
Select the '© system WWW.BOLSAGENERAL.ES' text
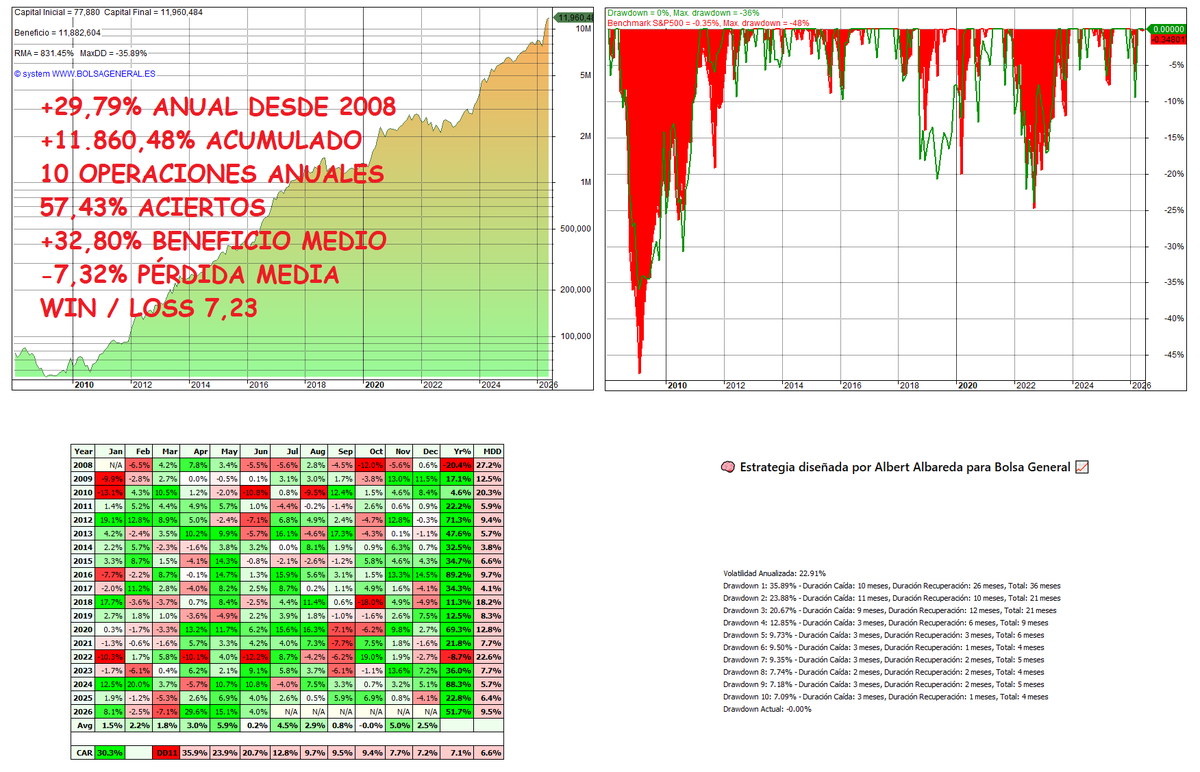pyautogui.click(x=84, y=73)
